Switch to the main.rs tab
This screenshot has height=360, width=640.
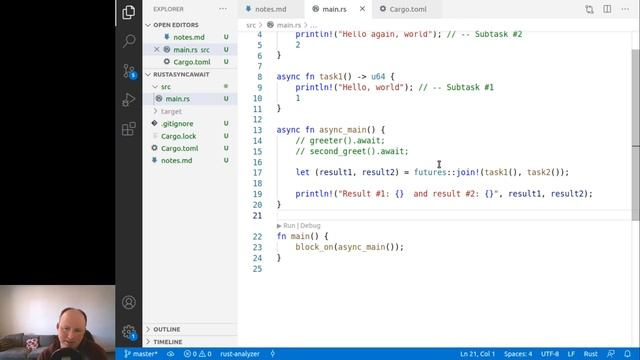pos(334,9)
